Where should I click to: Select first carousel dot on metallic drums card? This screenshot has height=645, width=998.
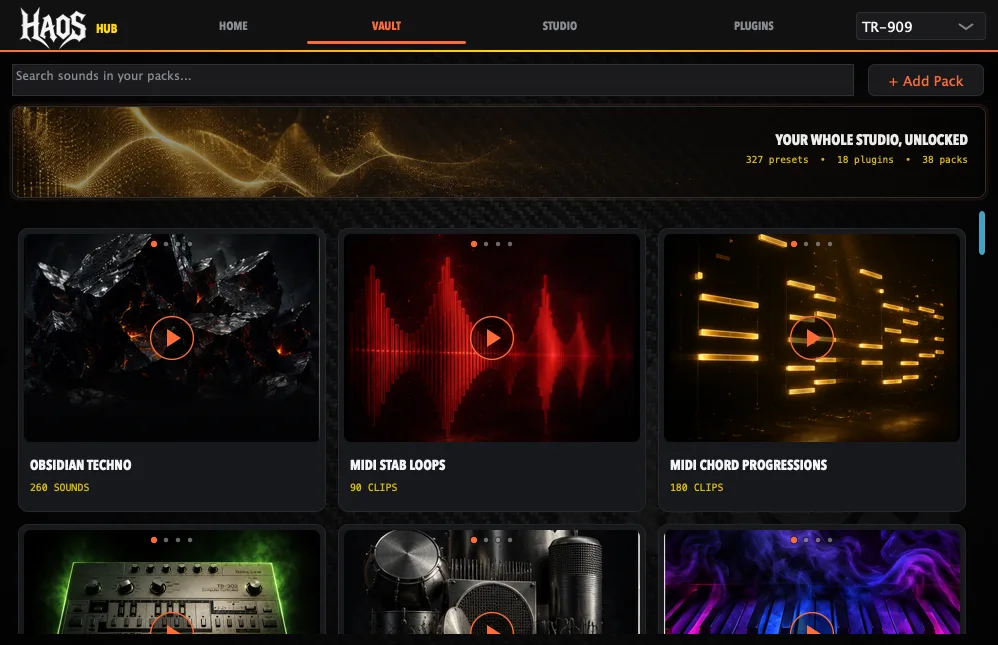tap(474, 540)
